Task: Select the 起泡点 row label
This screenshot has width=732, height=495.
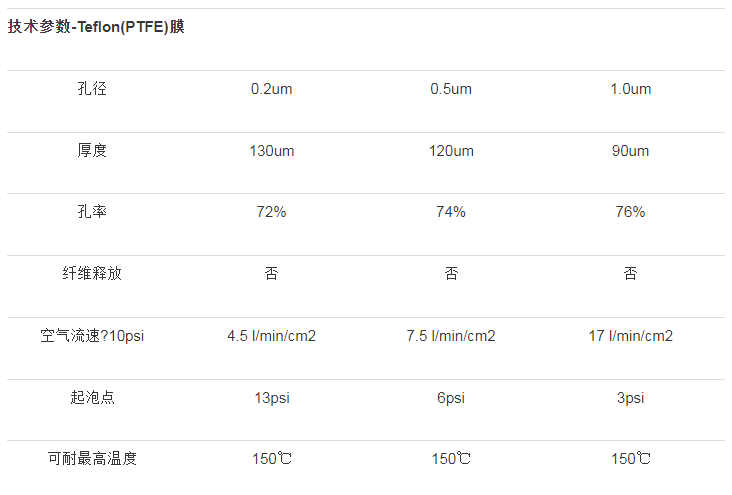Action: pos(92,397)
